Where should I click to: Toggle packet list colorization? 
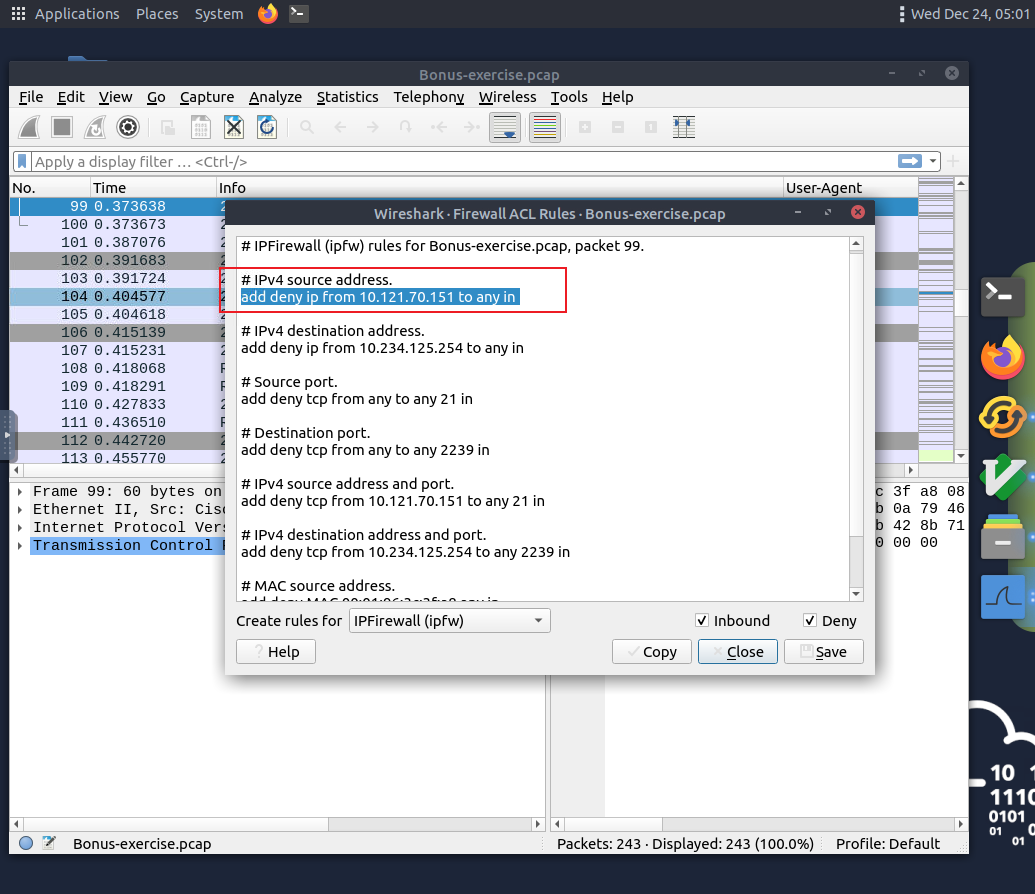click(545, 127)
